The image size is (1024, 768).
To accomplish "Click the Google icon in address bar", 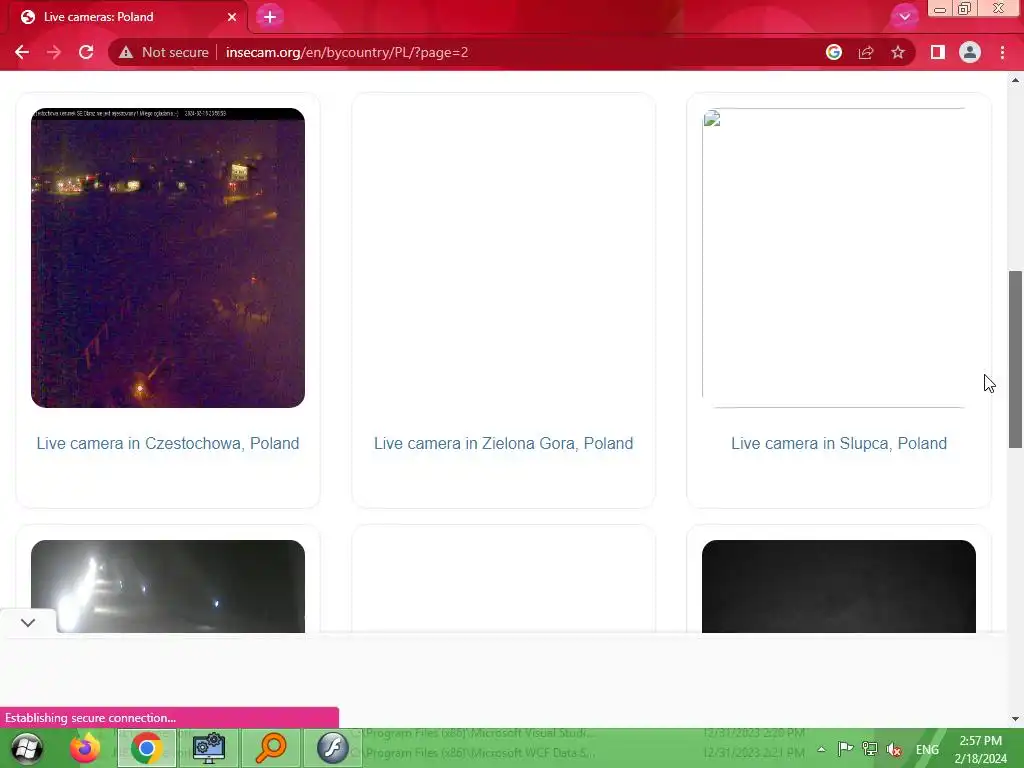I will point(834,52).
